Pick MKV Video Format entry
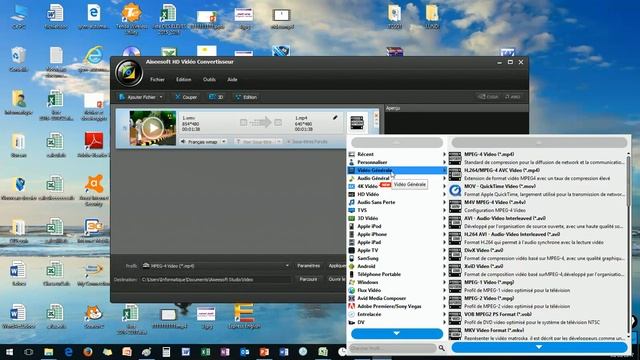Image resolution: width=640 pixels, height=360 pixels. pos(537,333)
